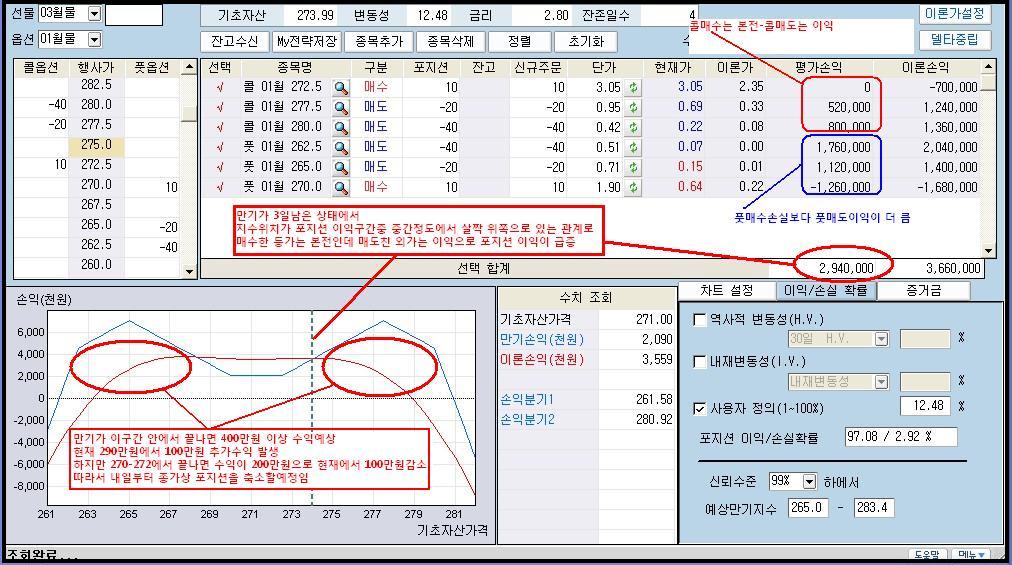Image resolution: width=1012 pixels, height=565 pixels.
Task: Open the 증거금 tab
Action: pyautogui.click(x=923, y=291)
